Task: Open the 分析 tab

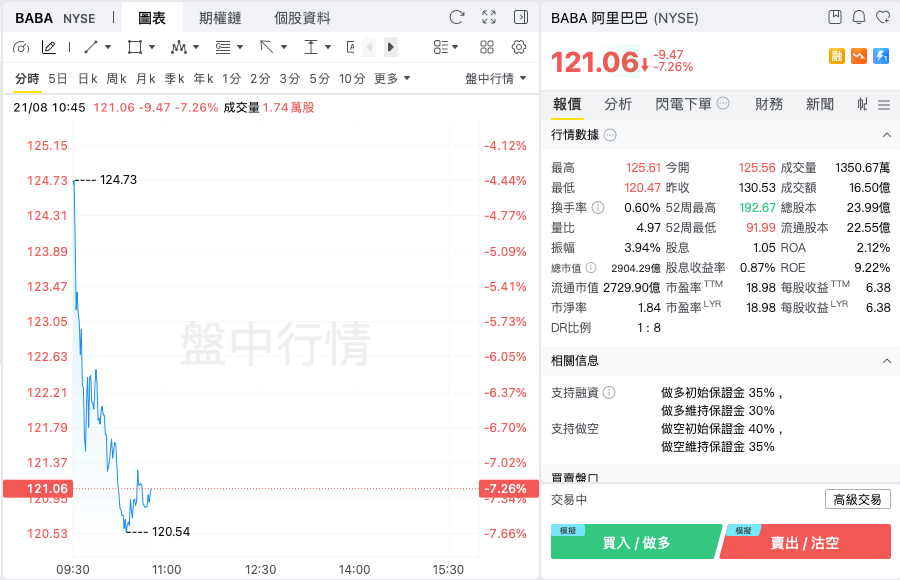Action: click(618, 104)
